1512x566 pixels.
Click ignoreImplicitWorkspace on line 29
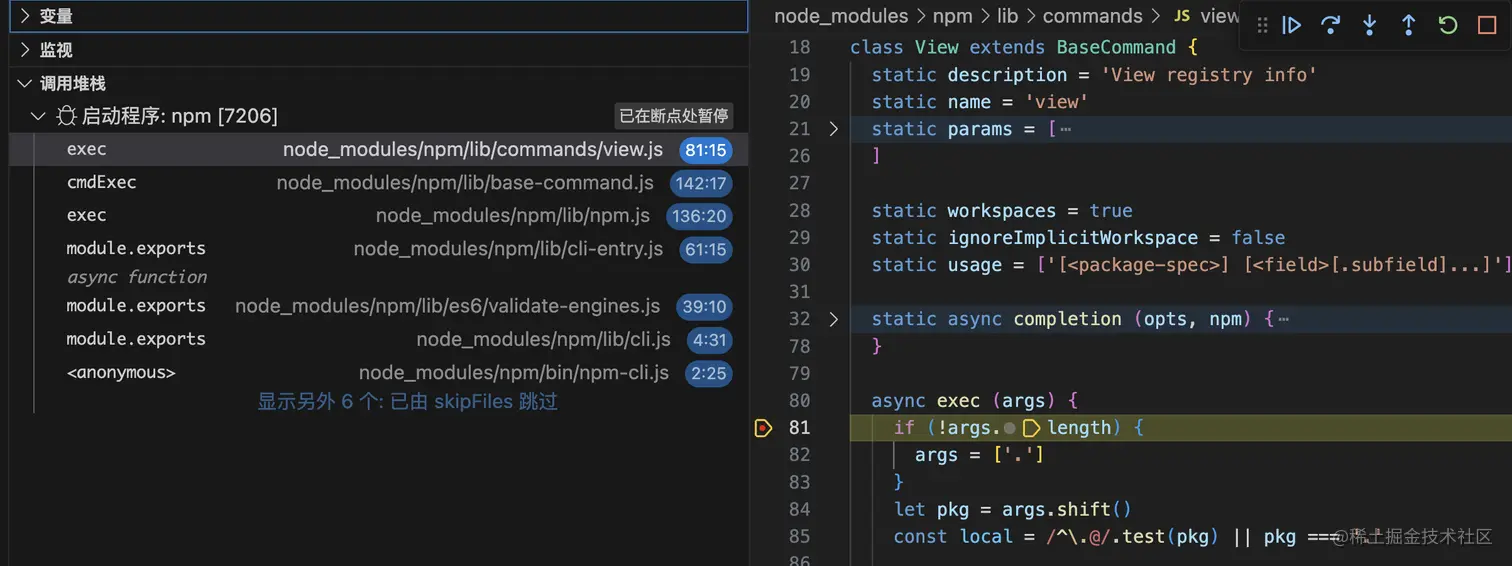(x=1072, y=238)
